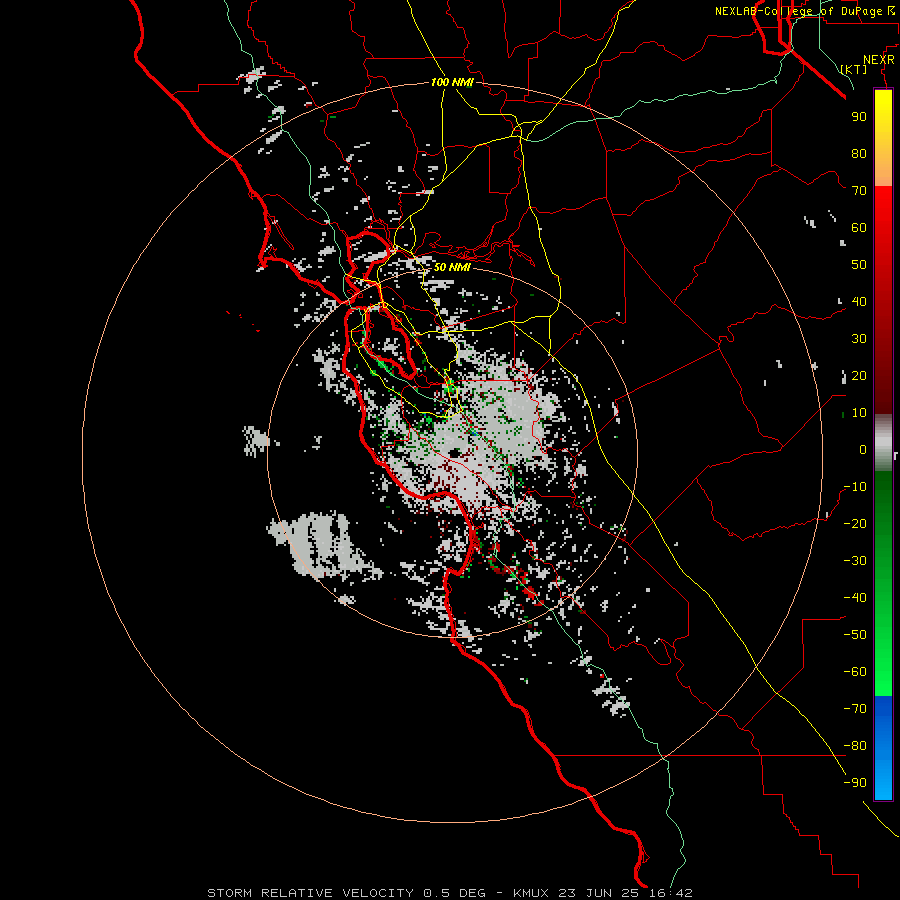Select the bright green color bar segment
Viewport: 900px width, 900px height.
click(883, 660)
